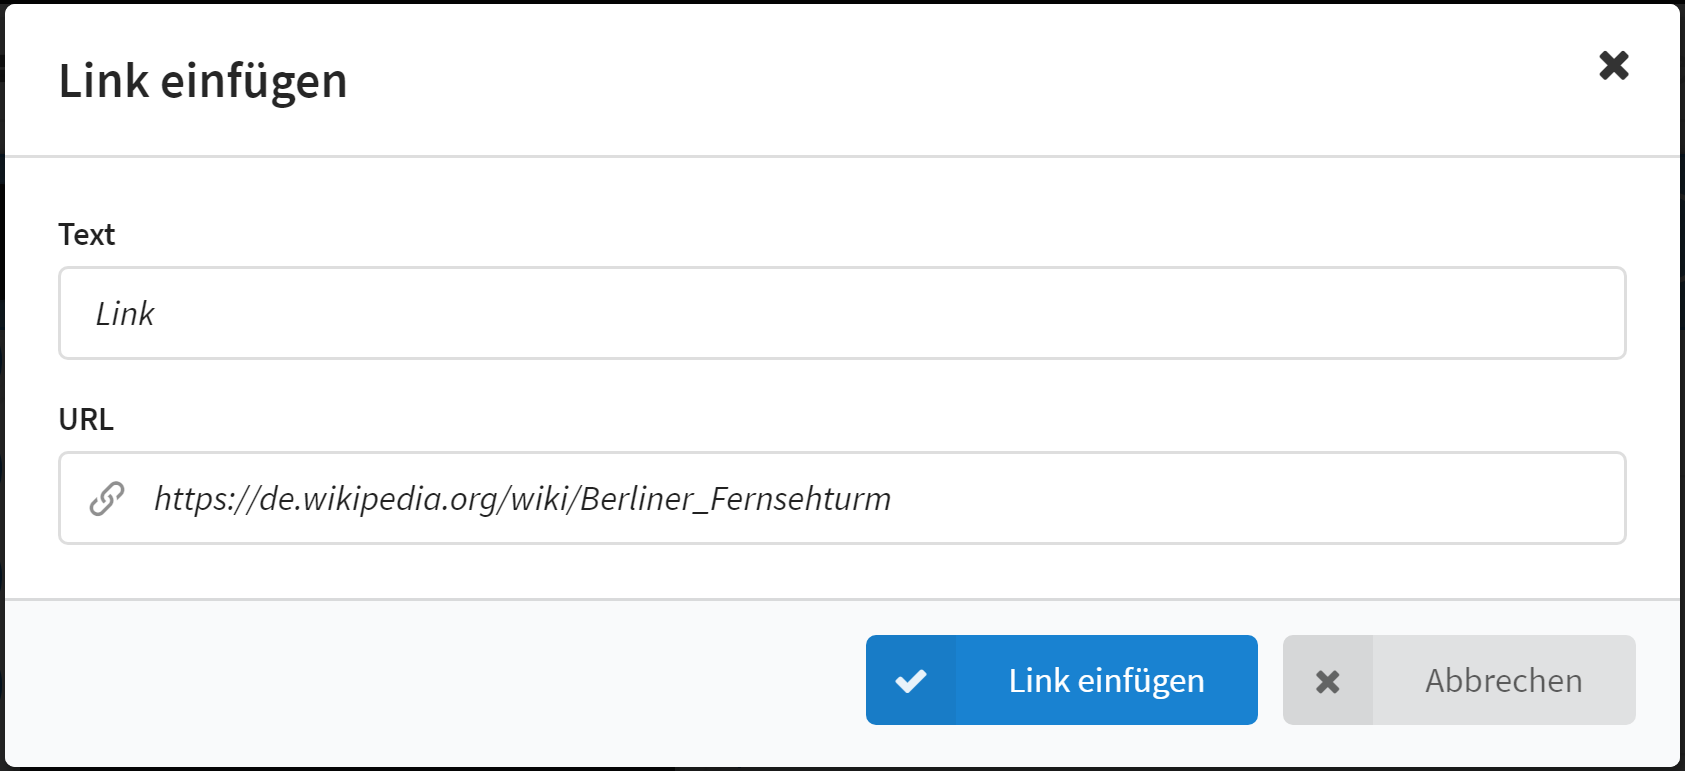The height and width of the screenshot is (771, 1685).
Task: Click the 'Link' placeholder in the Text field
Action: (x=125, y=314)
